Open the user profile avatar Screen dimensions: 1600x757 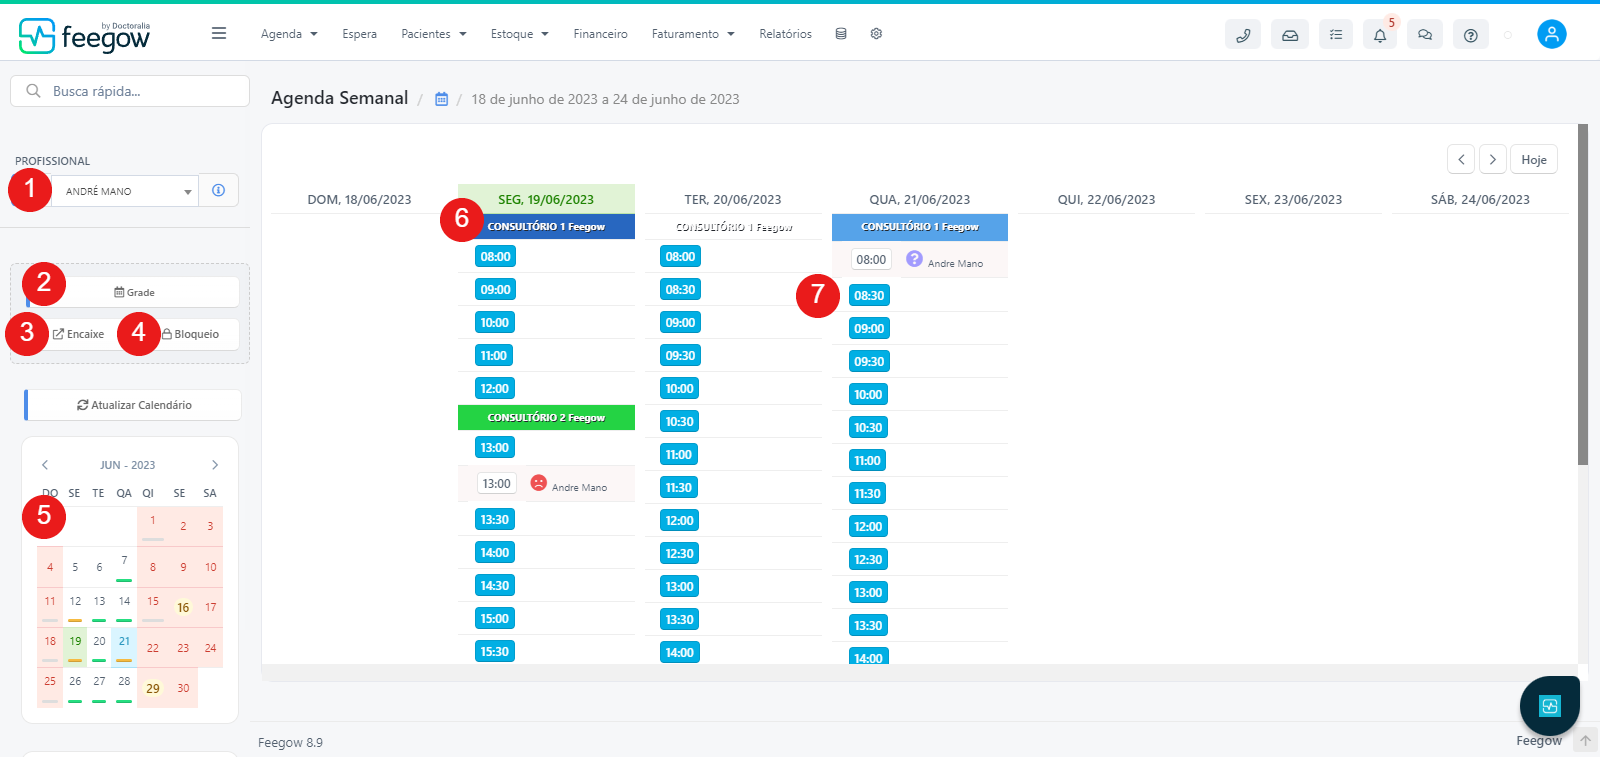pos(1552,34)
